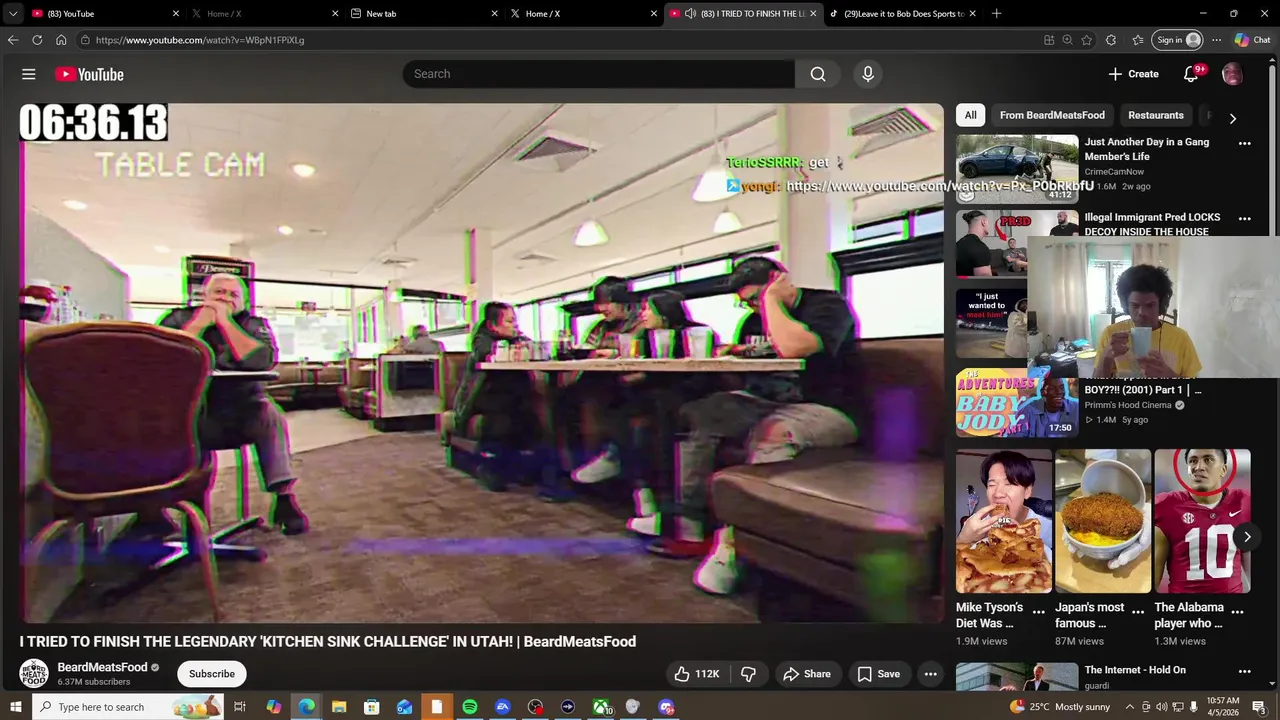This screenshot has height=720, width=1280.
Task: Open the YouTube account avatar menu
Action: pyautogui.click(x=1232, y=74)
